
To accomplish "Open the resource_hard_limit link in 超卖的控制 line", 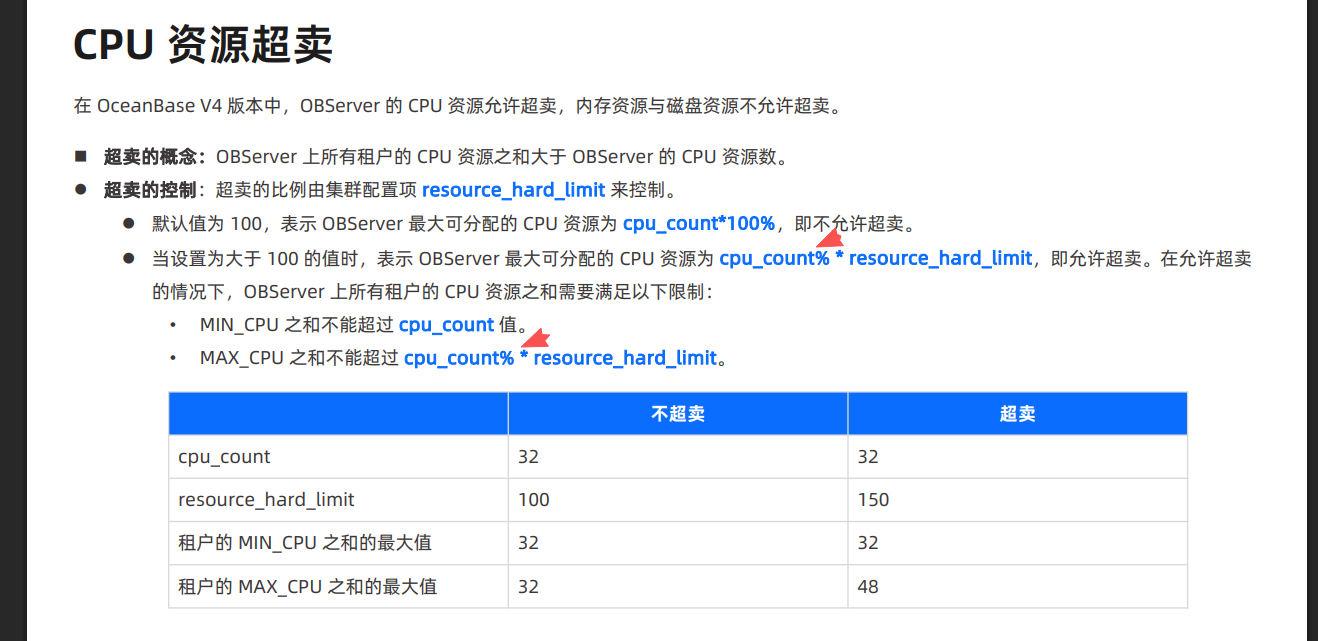I will 513,190.
